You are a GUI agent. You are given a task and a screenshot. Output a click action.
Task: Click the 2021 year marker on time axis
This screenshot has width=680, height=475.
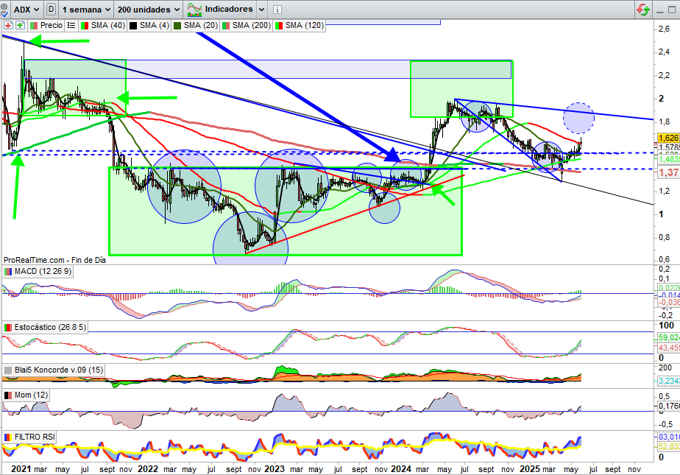(21, 469)
